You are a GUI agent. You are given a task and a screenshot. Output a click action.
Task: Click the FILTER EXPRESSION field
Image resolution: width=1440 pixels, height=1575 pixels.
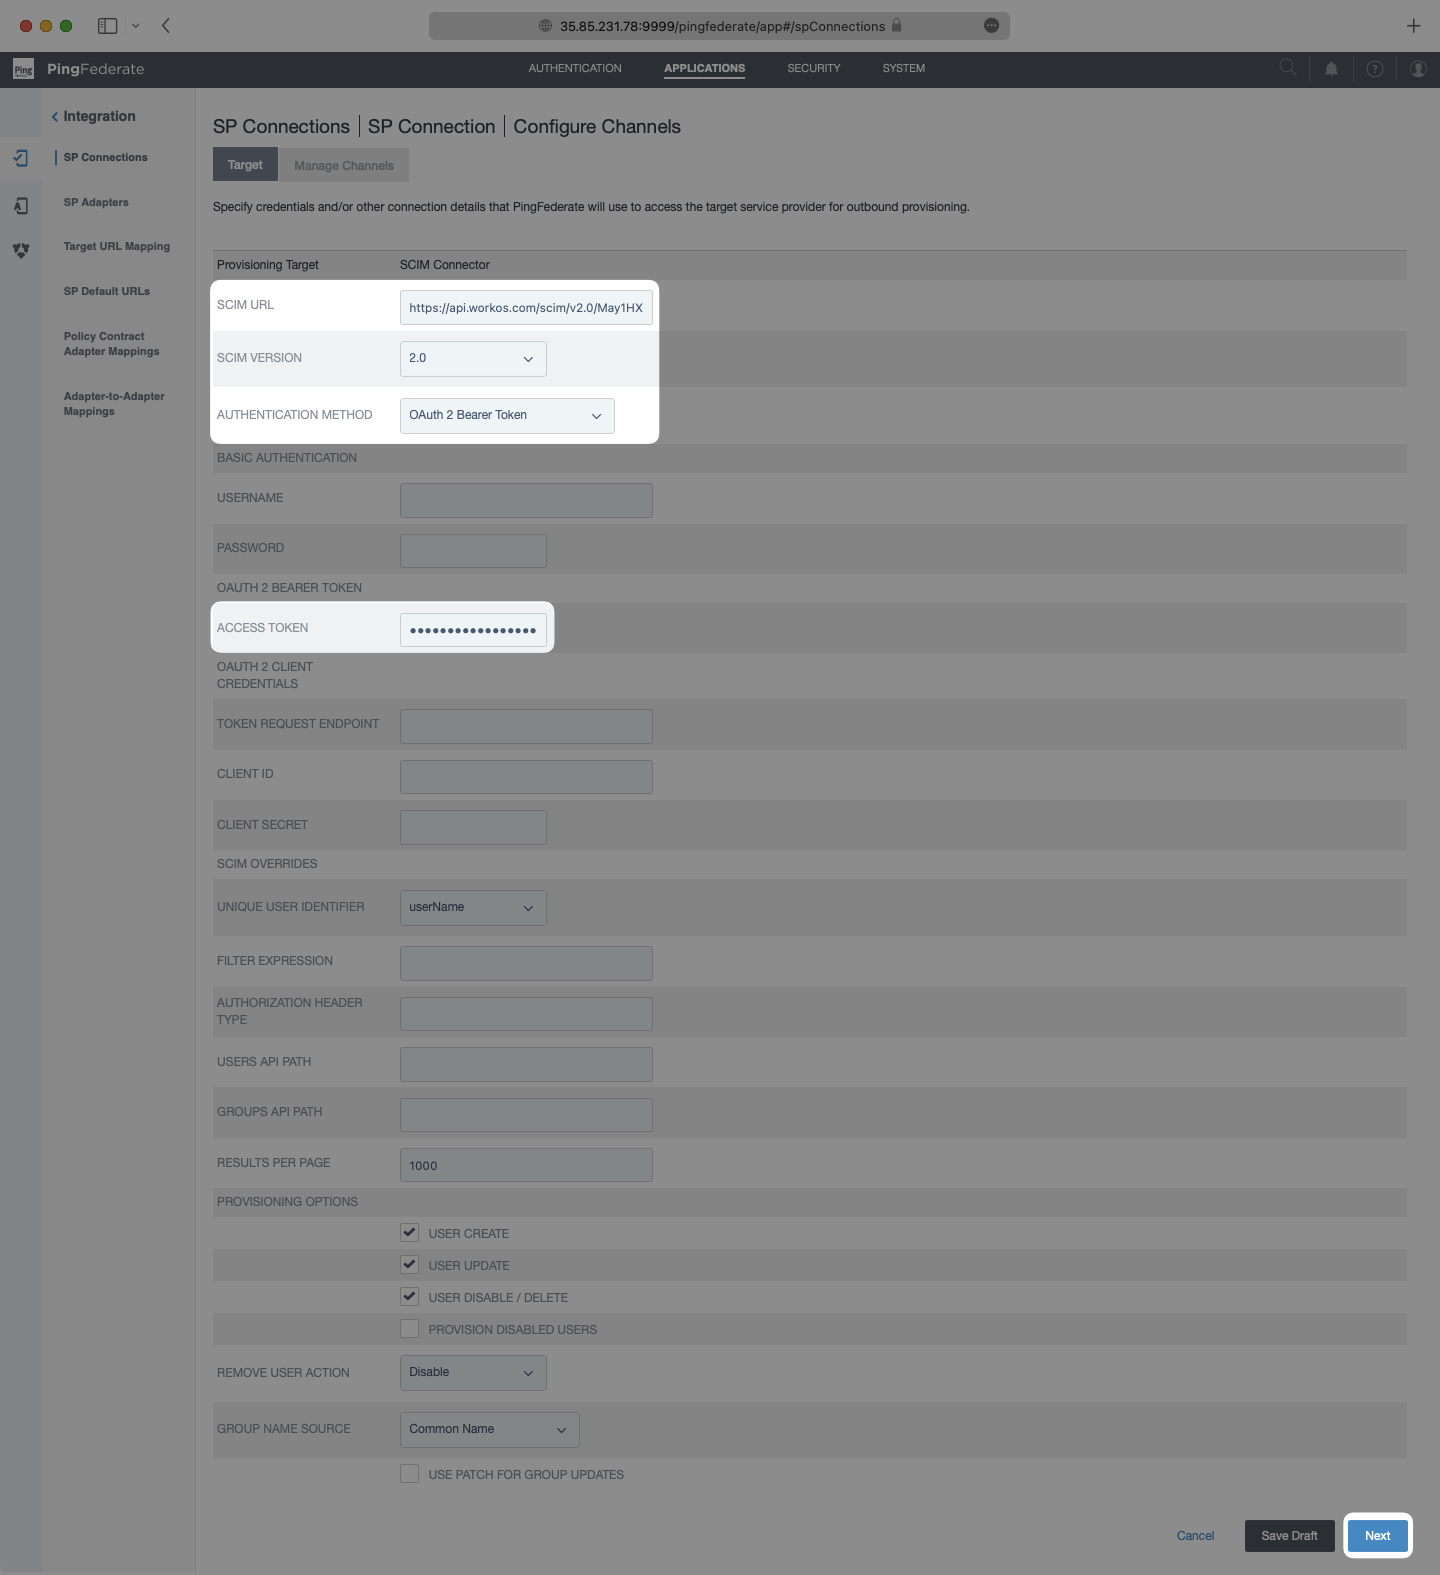(x=526, y=963)
